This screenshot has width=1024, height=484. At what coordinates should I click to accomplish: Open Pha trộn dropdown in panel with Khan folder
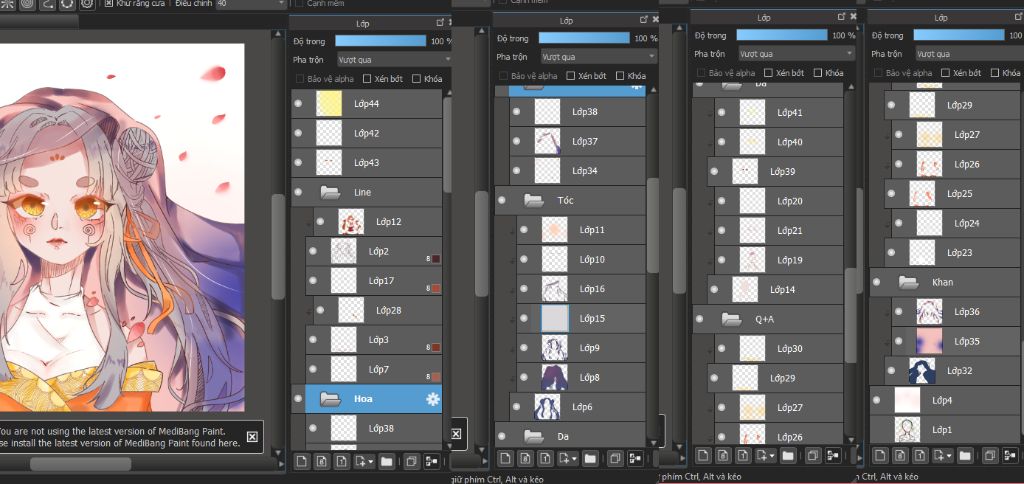[969, 54]
